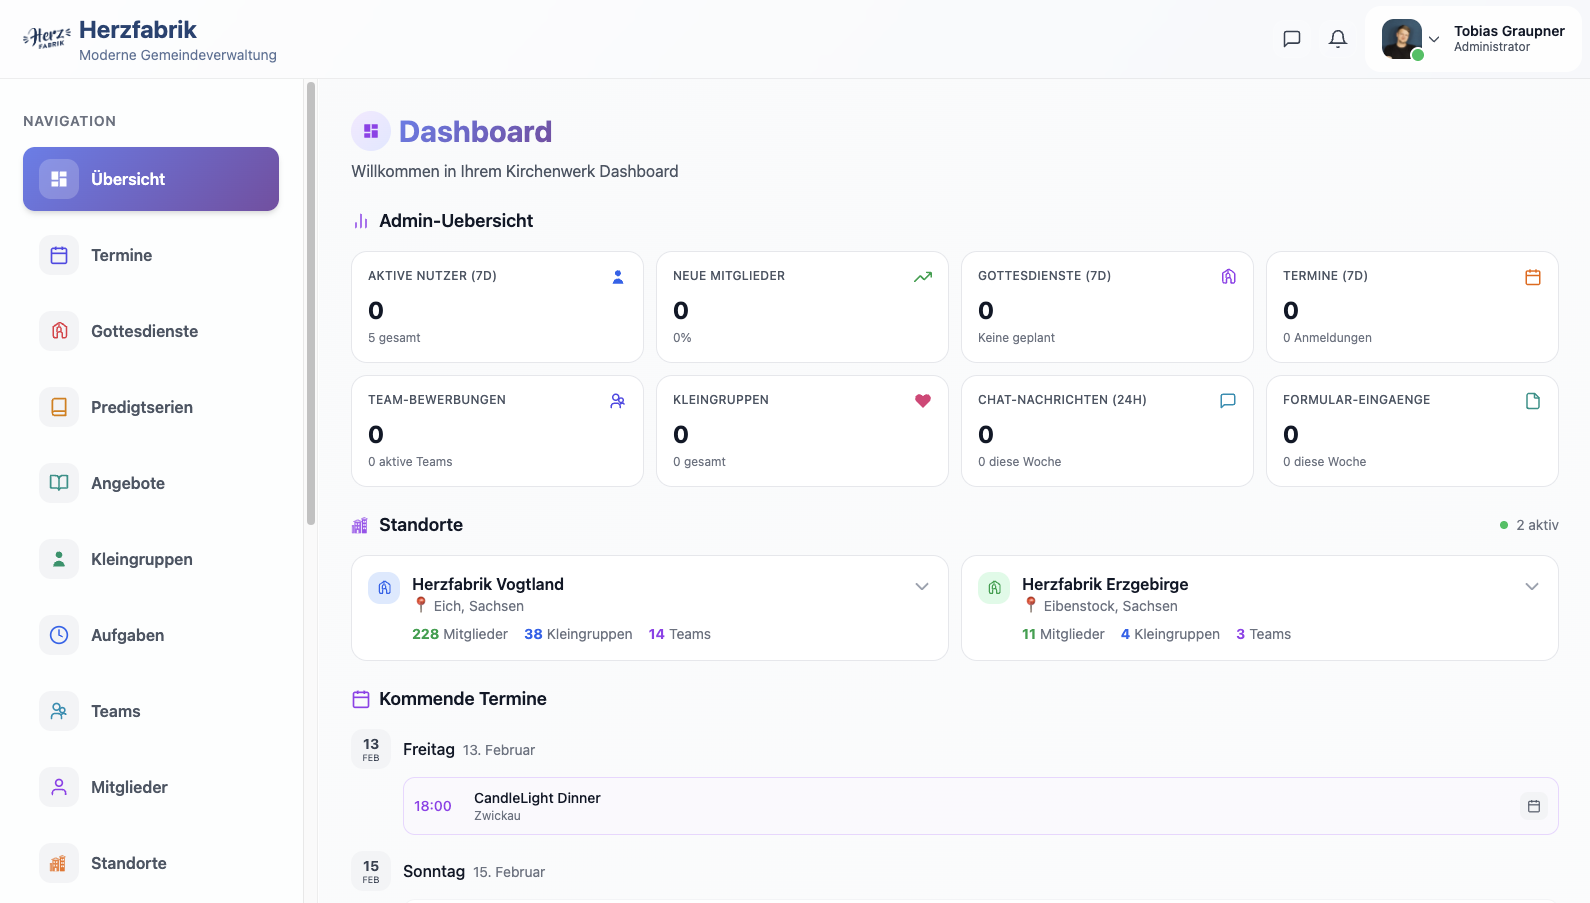Viewport: 1590px width, 903px height.
Task: Open Termine in the sidebar
Action: click(x=151, y=255)
